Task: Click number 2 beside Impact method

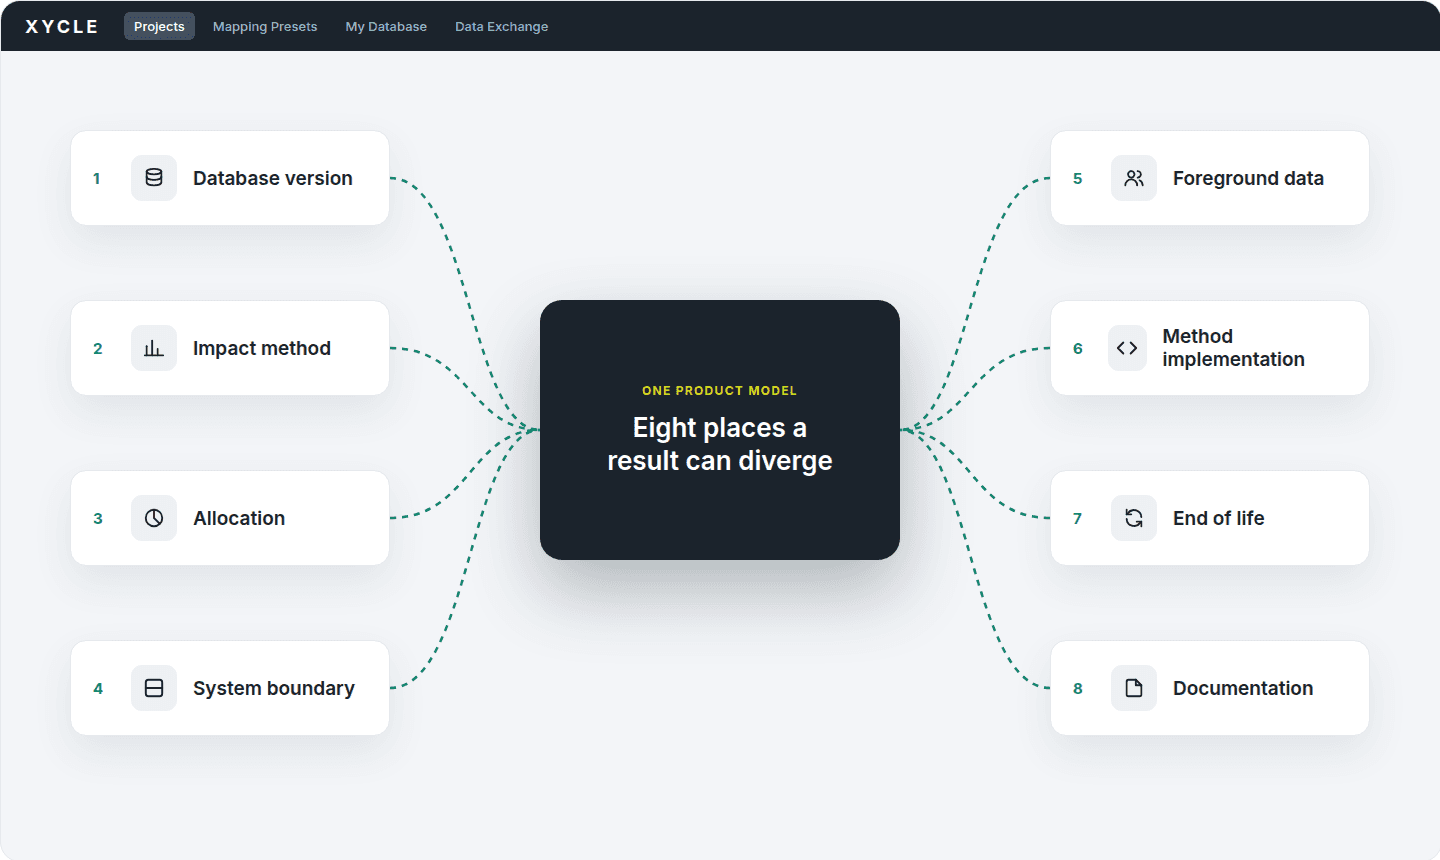Action: coord(98,348)
